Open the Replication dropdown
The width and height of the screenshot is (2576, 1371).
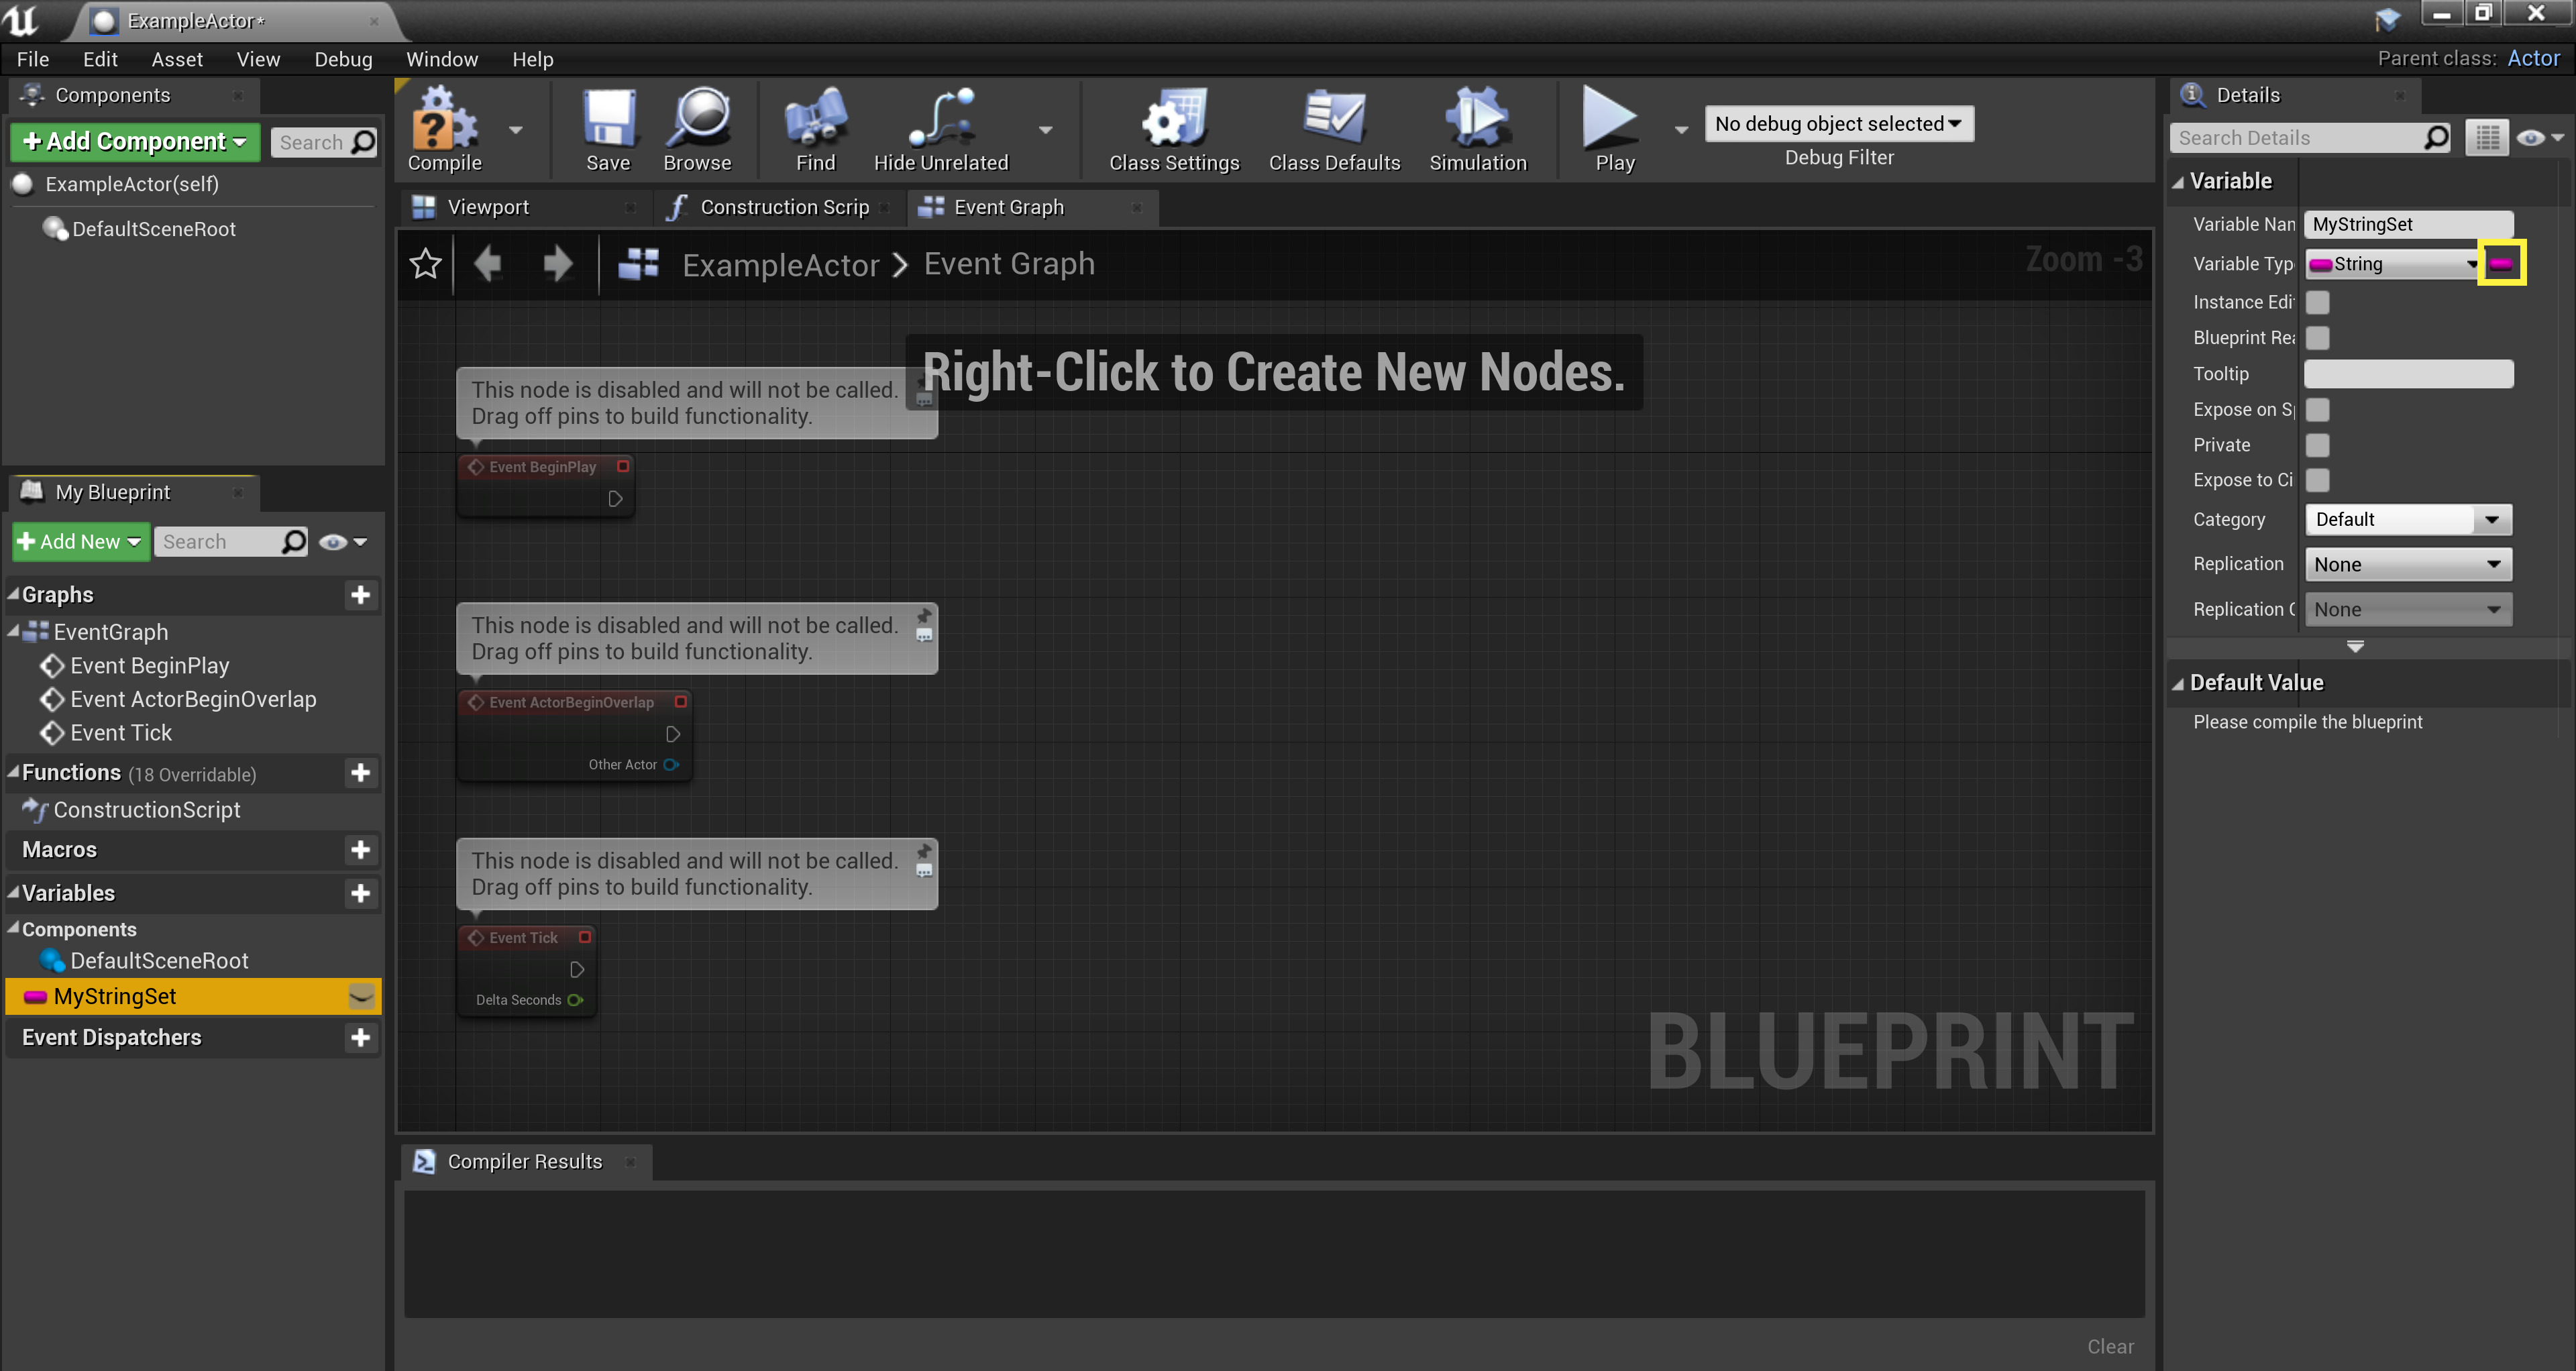coord(2408,564)
